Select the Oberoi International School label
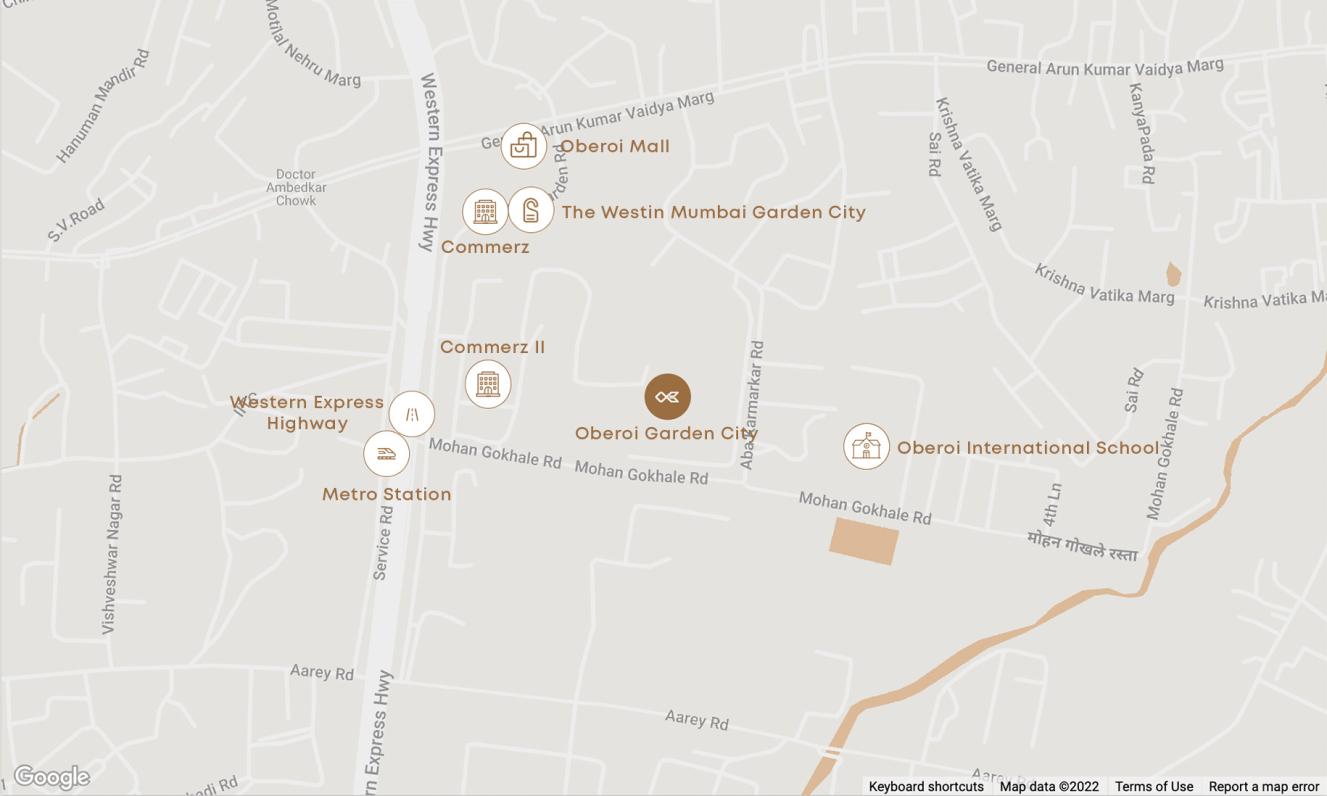Screen dimensions: 1327x796 (x=1028, y=447)
